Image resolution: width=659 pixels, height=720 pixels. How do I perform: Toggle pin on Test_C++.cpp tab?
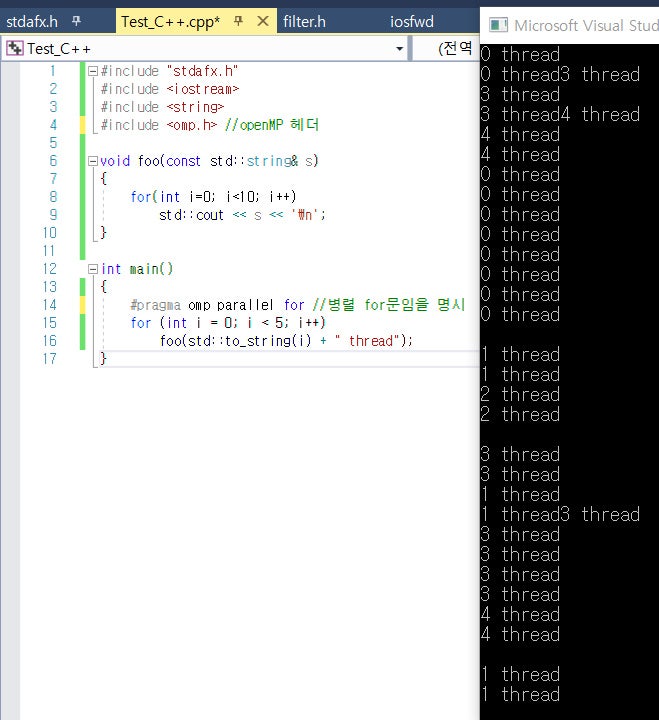(238, 21)
